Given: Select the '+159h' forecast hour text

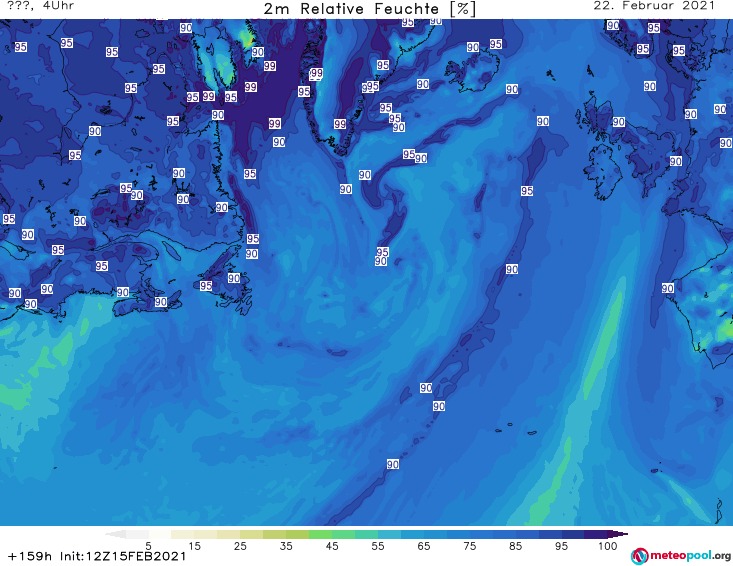Looking at the screenshot, I should pos(30,556).
